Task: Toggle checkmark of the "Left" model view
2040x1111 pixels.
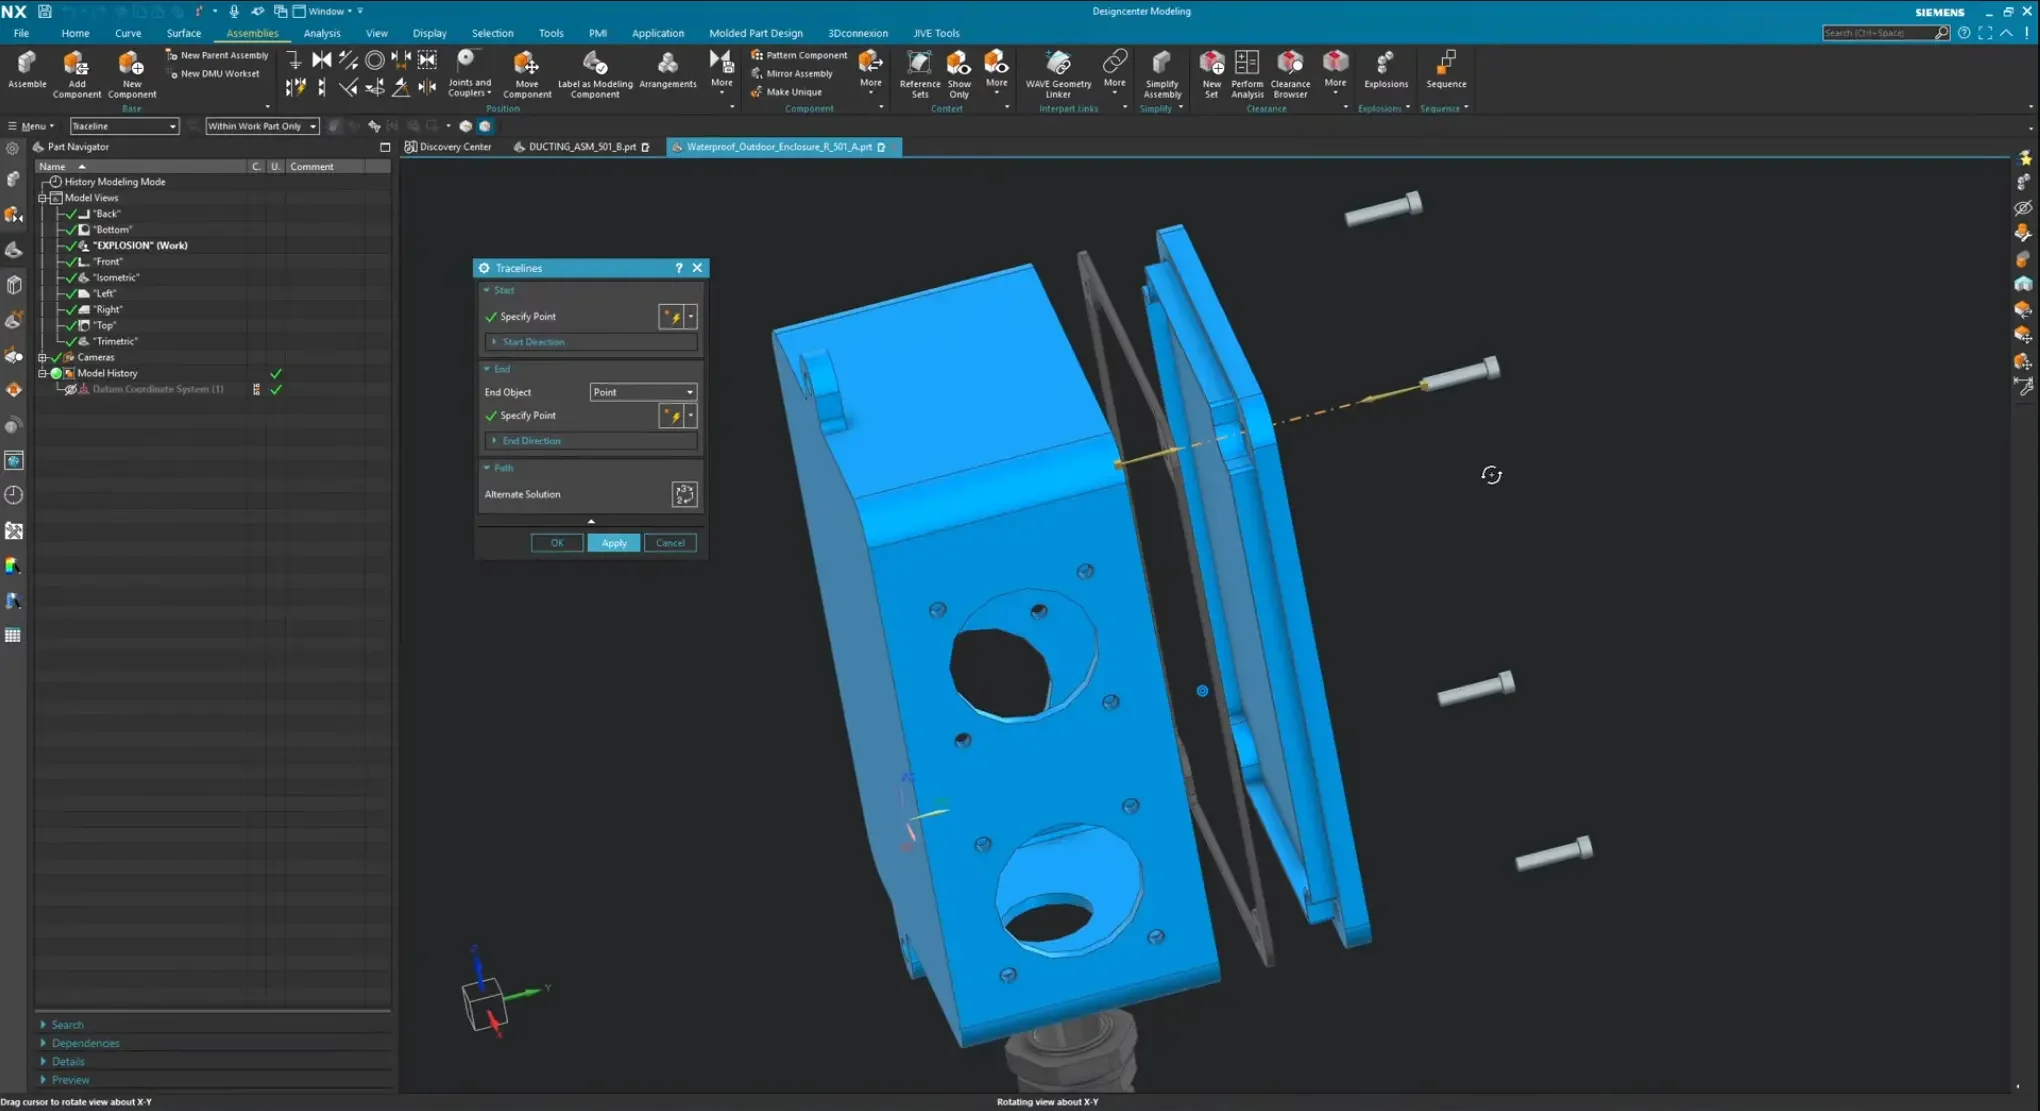Action: (x=71, y=294)
